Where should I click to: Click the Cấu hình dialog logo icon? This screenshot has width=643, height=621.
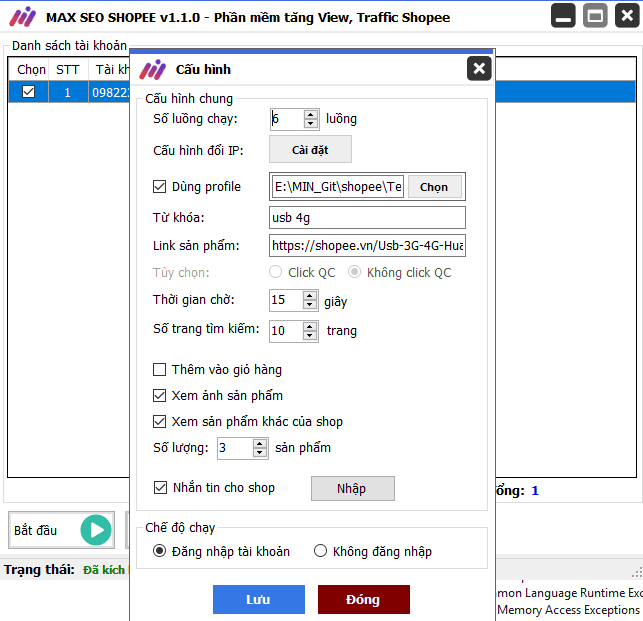pyautogui.click(x=152, y=69)
